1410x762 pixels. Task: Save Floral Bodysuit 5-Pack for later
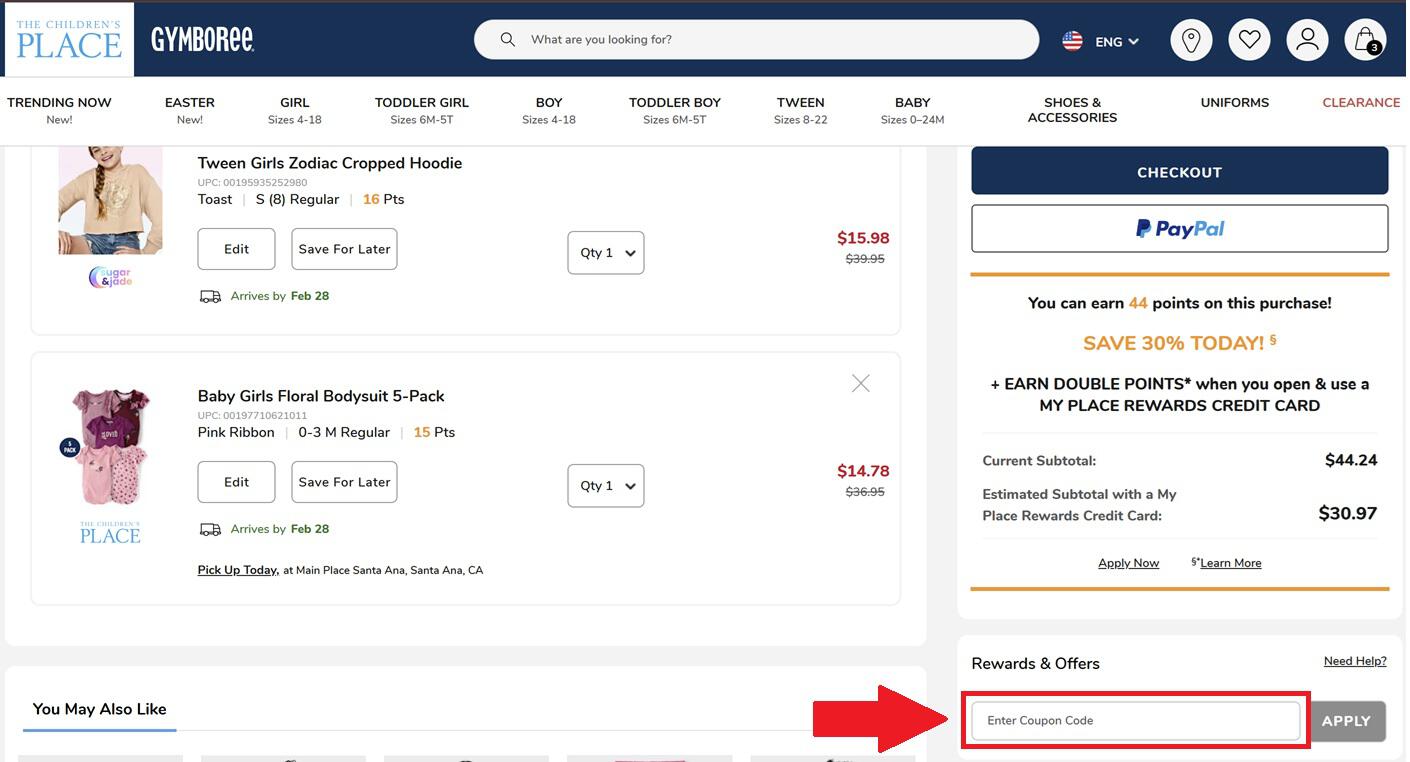pos(344,482)
